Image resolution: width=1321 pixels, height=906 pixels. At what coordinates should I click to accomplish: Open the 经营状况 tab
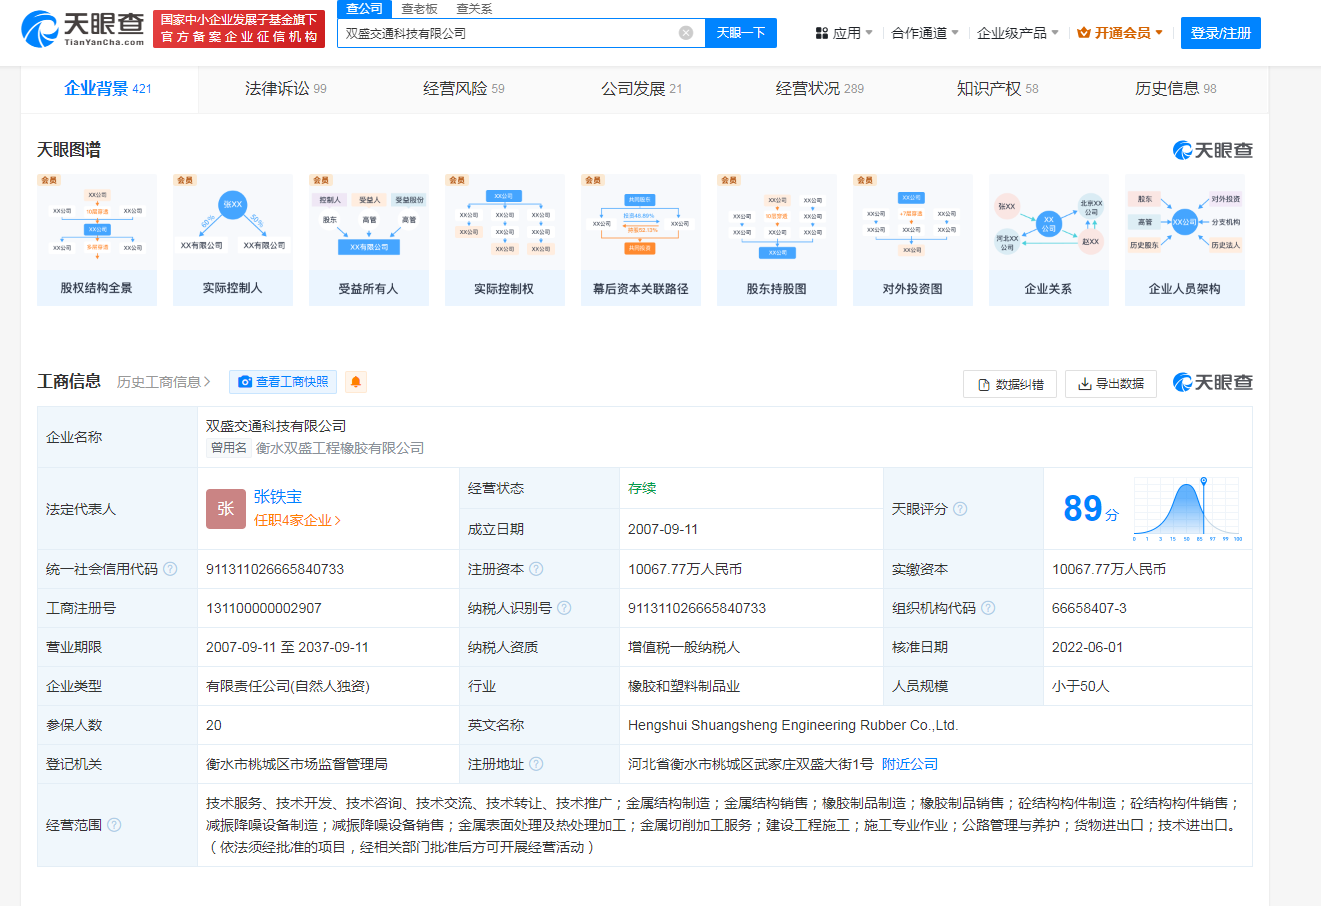[x=820, y=88]
